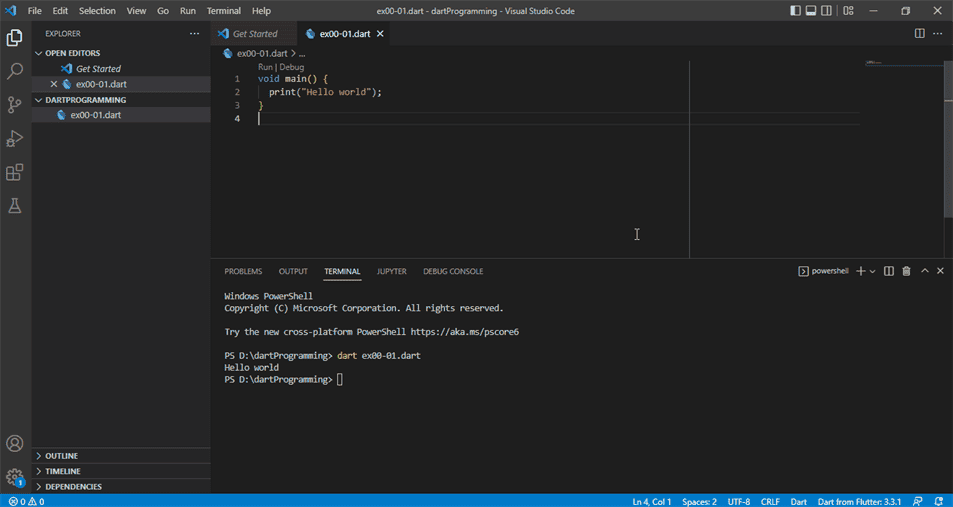This screenshot has height=507, width=953.
Task: Open the new terminal launch profile dropdown
Action: click(873, 271)
